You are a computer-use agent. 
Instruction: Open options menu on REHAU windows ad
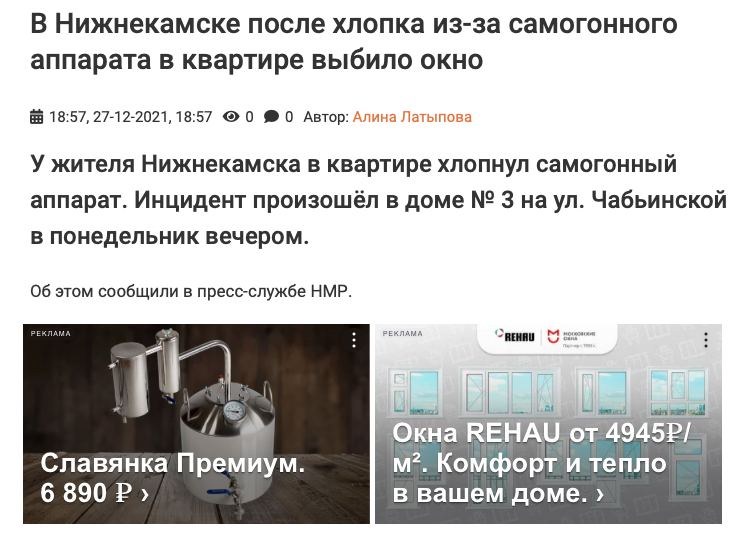tap(706, 340)
